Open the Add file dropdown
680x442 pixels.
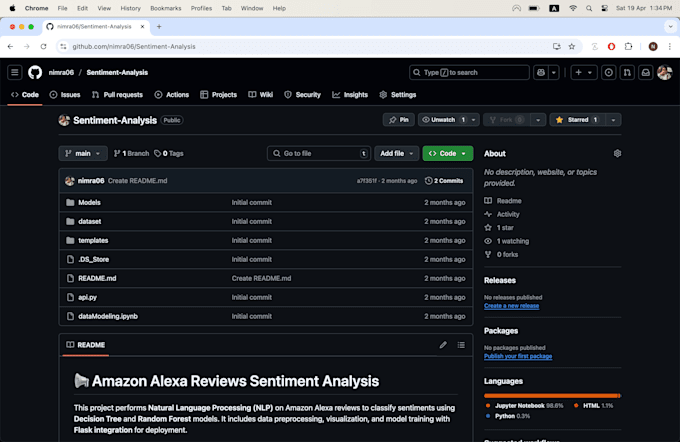pos(396,154)
